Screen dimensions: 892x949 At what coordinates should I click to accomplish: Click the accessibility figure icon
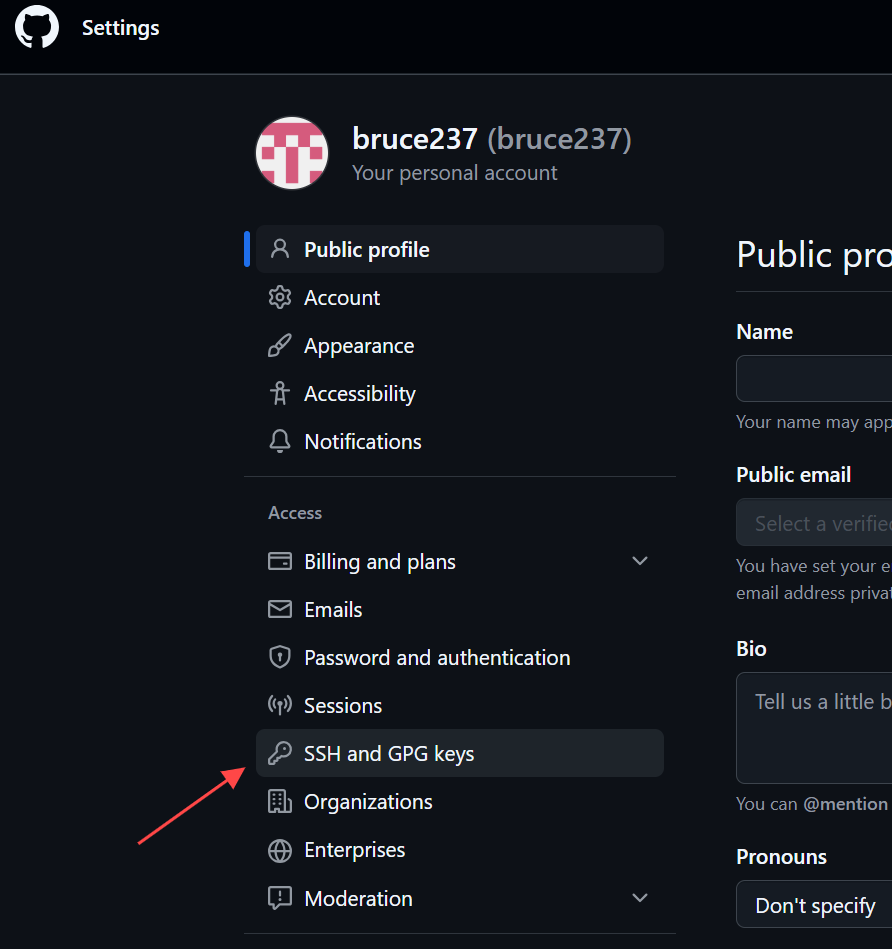(x=280, y=393)
